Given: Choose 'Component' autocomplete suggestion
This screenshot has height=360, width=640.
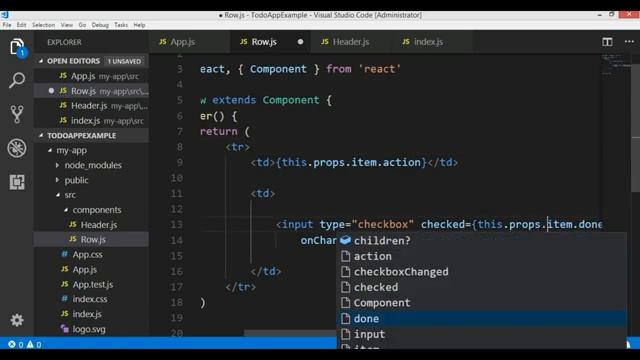Looking at the screenshot, I should pyautogui.click(x=482, y=302).
